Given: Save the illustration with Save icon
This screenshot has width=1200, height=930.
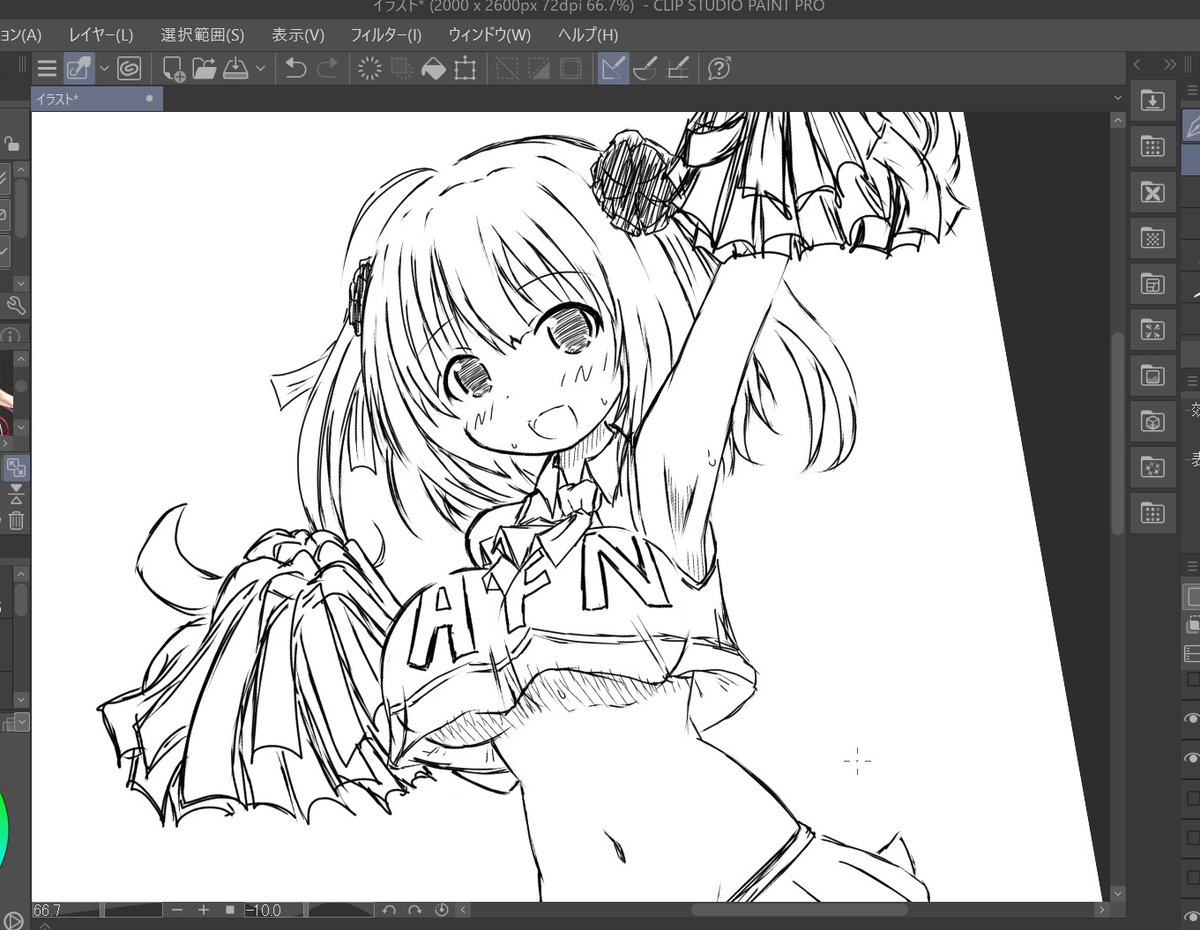Looking at the screenshot, I should [x=236, y=69].
